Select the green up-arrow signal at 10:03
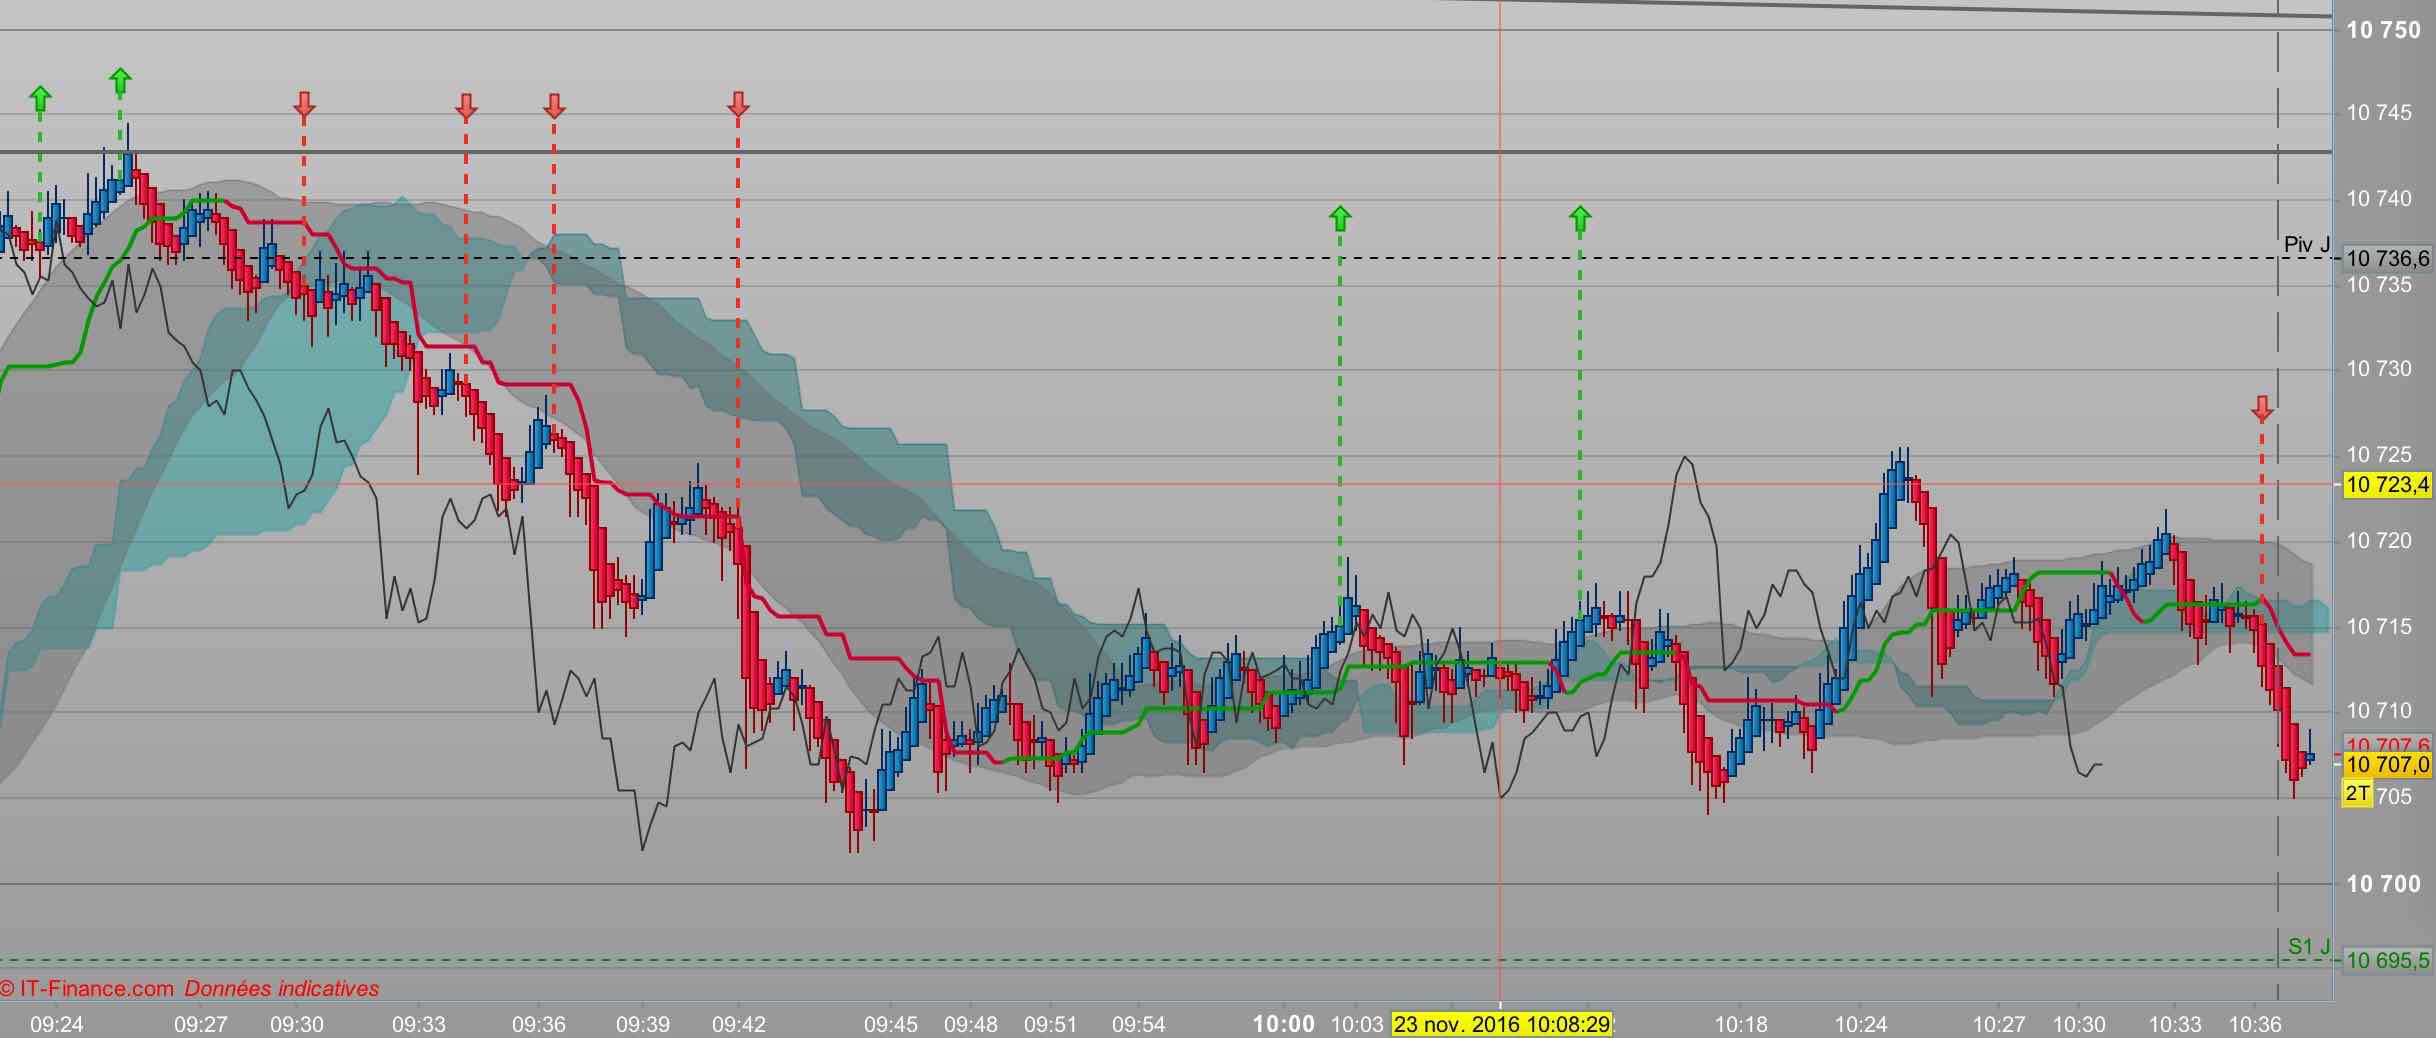The height and width of the screenshot is (1038, 2436). coord(1340,218)
